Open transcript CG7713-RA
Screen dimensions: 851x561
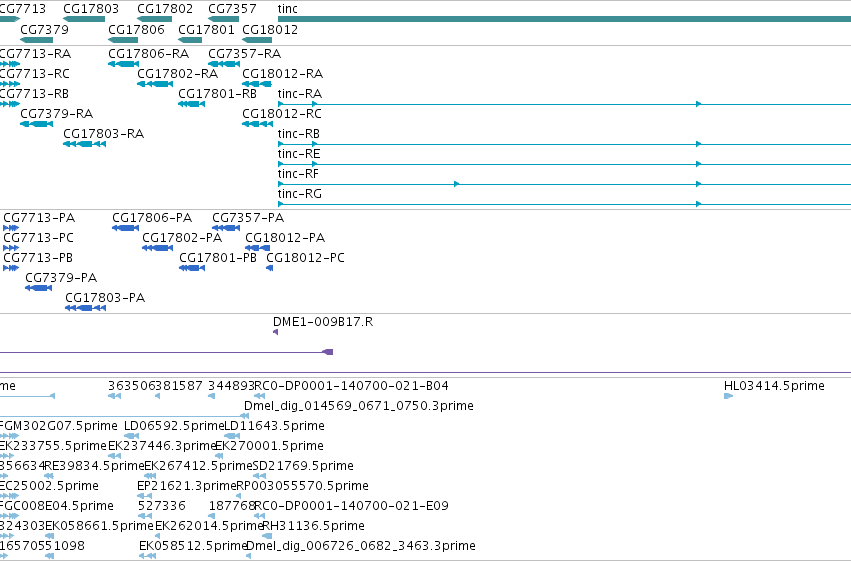[35, 54]
